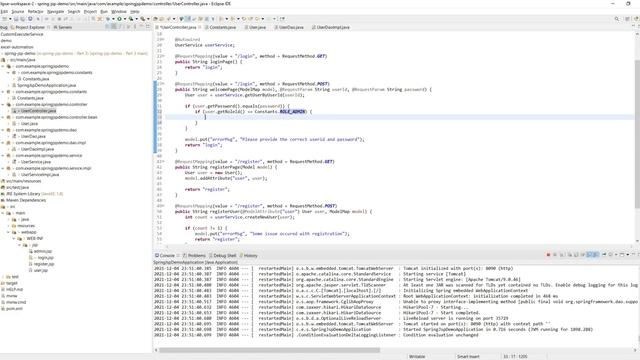Toggle Link with Editor in Project Explorer
The height and width of the screenshot is (360, 640).
coord(113,27)
